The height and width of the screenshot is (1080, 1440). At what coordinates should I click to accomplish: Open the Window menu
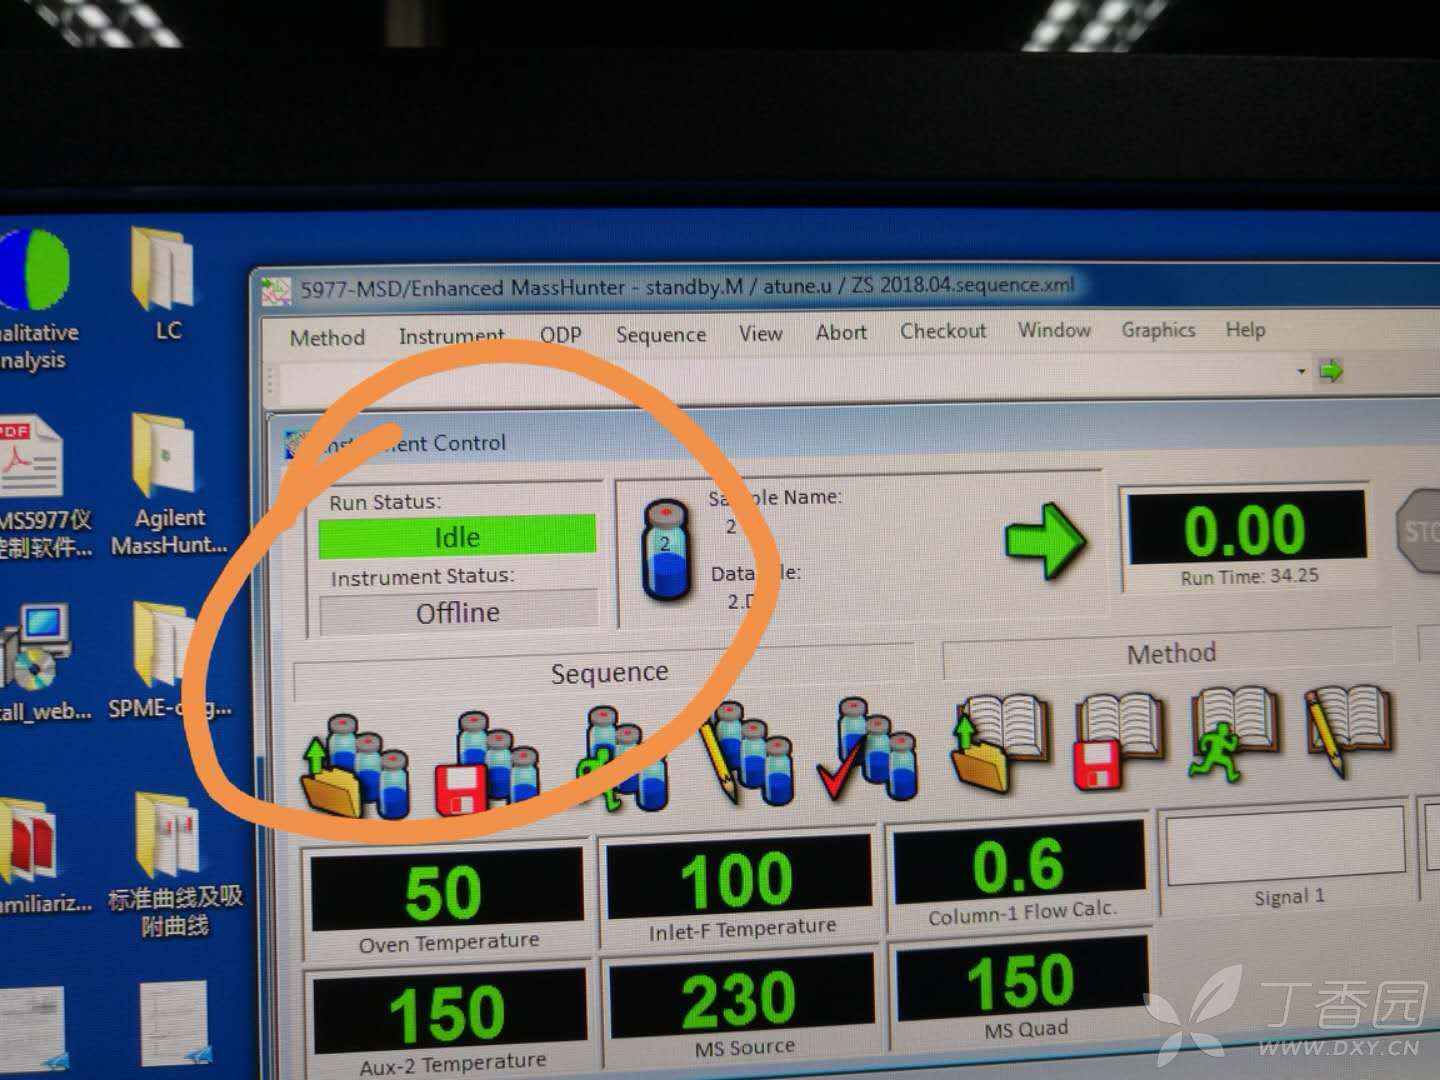(x=1054, y=330)
